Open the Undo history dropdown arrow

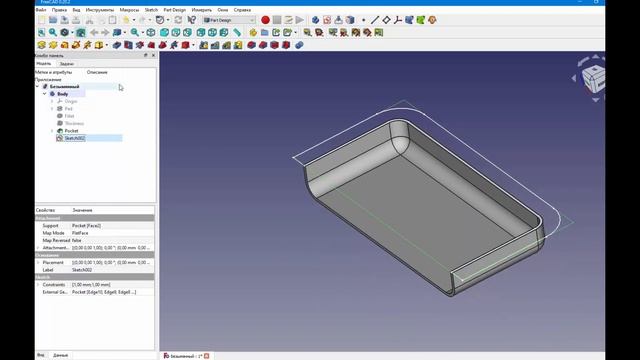click(x=134, y=20)
